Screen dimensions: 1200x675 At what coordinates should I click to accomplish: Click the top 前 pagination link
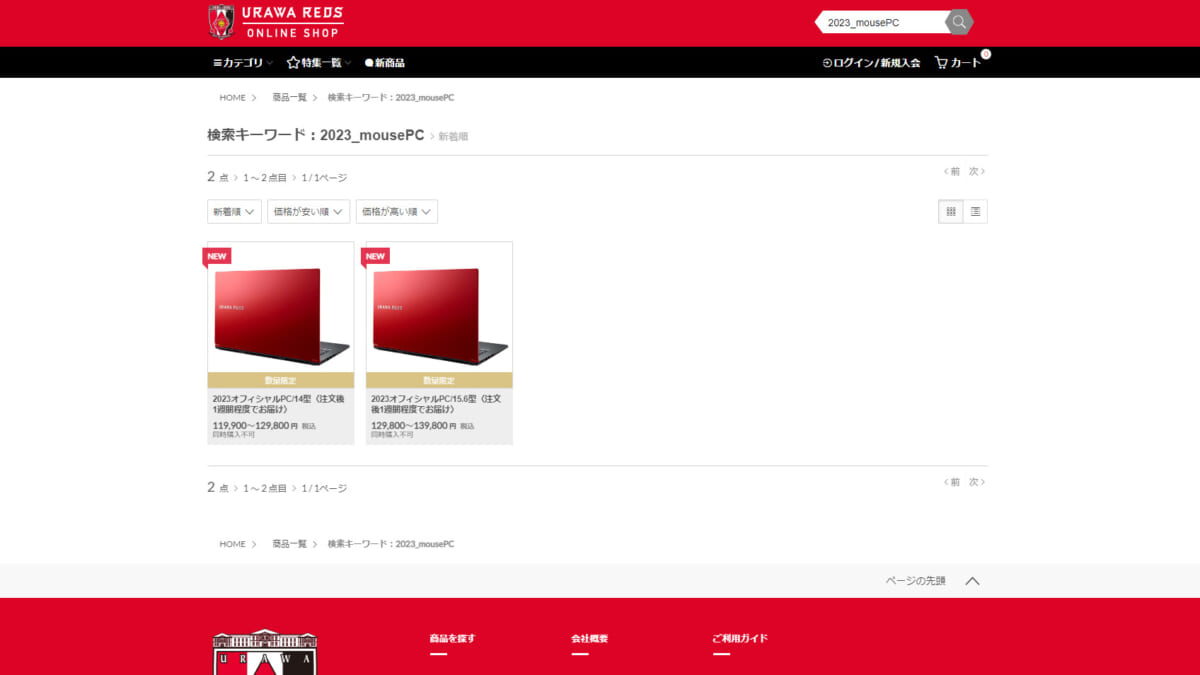tap(952, 171)
